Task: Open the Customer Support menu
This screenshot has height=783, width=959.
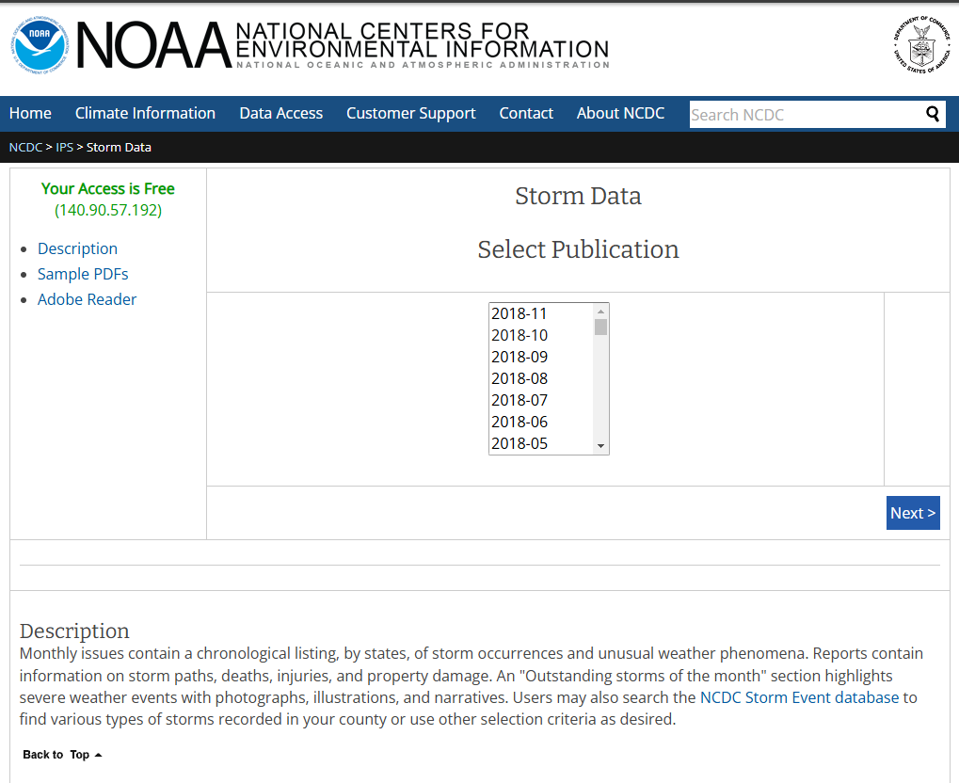Action: tap(410, 114)
